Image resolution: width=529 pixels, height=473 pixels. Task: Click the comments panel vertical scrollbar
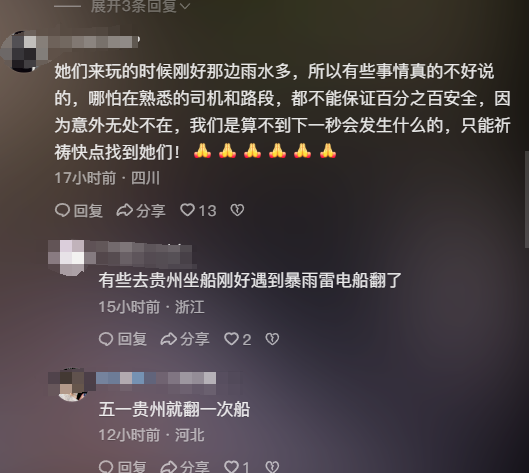pyautogui.click(x=527, y=199)
